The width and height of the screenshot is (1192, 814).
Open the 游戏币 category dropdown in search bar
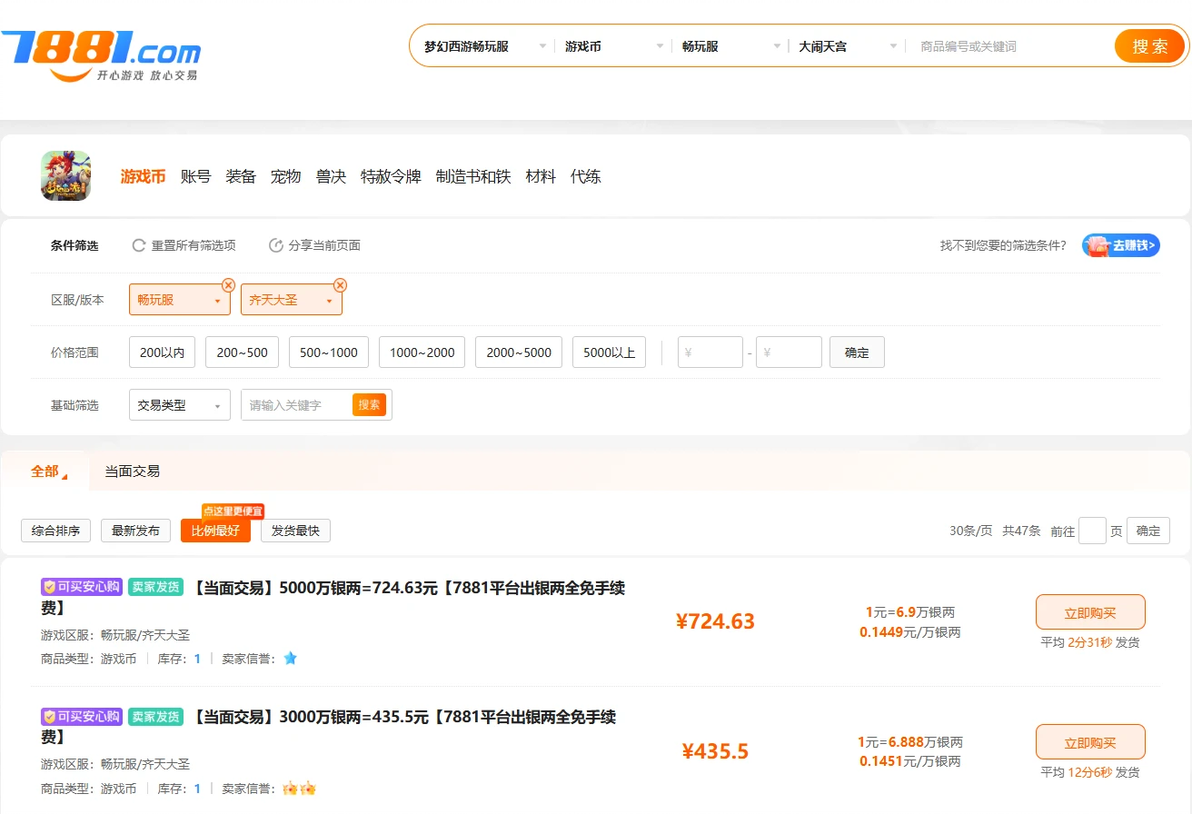613,46
